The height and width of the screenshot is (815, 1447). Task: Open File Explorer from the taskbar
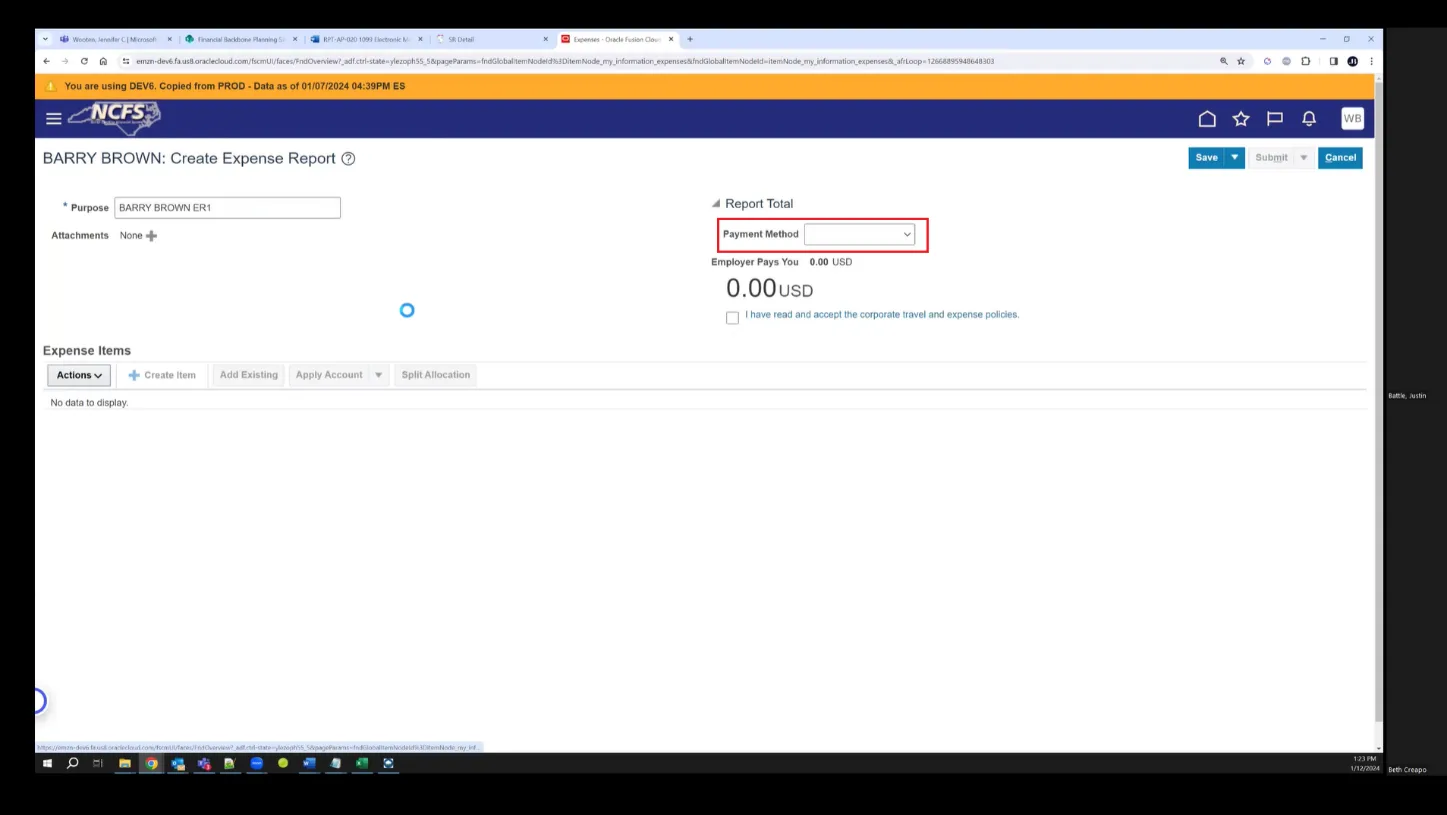[125, 763]
